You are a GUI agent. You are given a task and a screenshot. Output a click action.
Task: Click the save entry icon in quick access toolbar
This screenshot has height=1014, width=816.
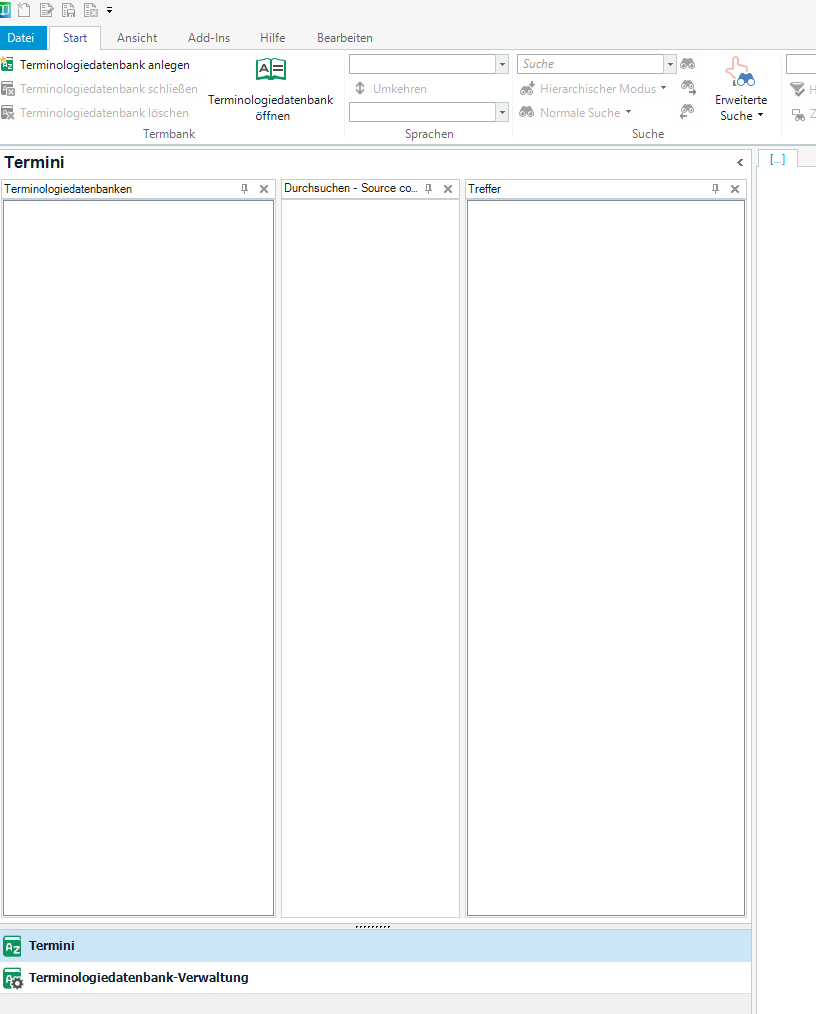coord(69,10)
